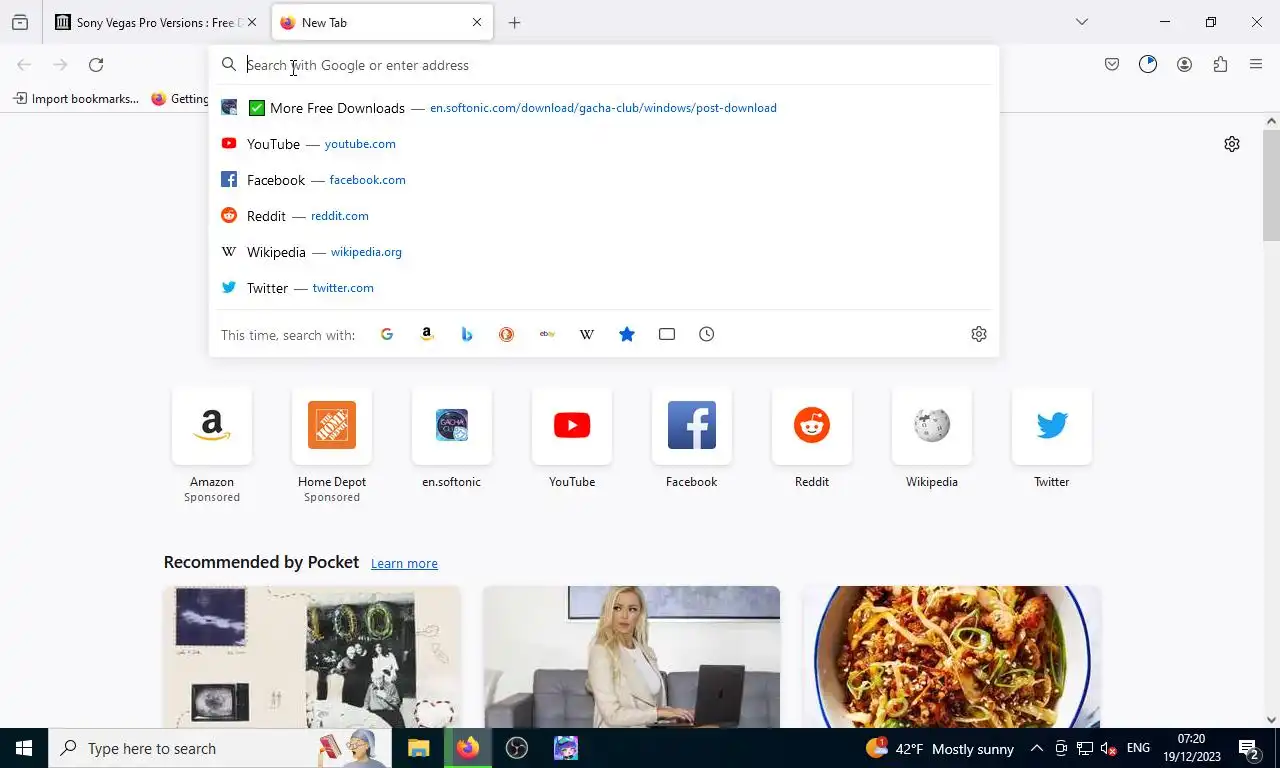Viewport: 1280px width, 768px height.
Task: Open the application hamburger menu
Action: click(x=1256, y=65)
